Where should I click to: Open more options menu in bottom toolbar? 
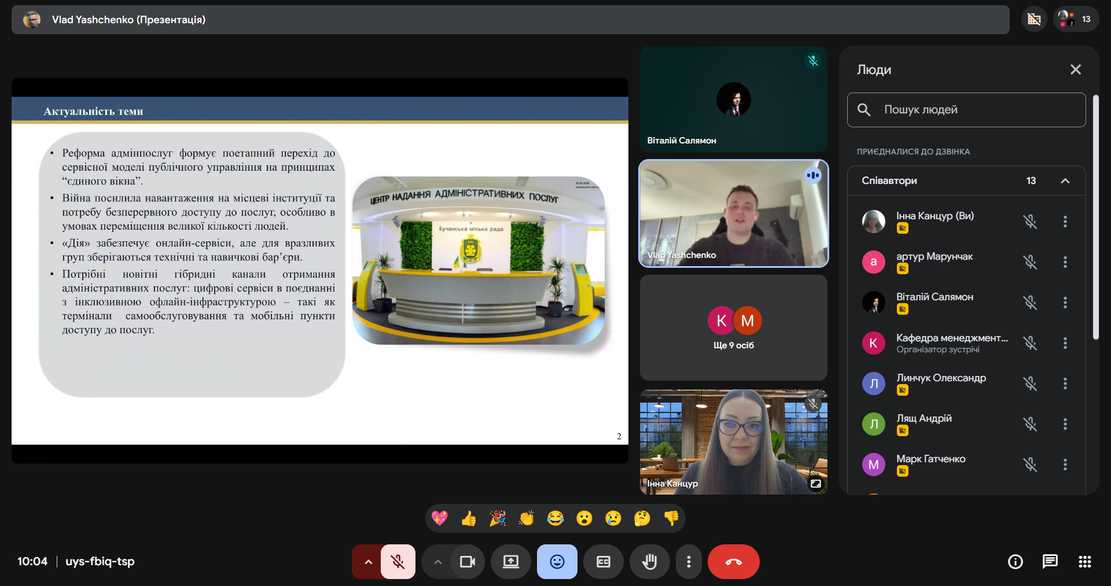point(688,562)
